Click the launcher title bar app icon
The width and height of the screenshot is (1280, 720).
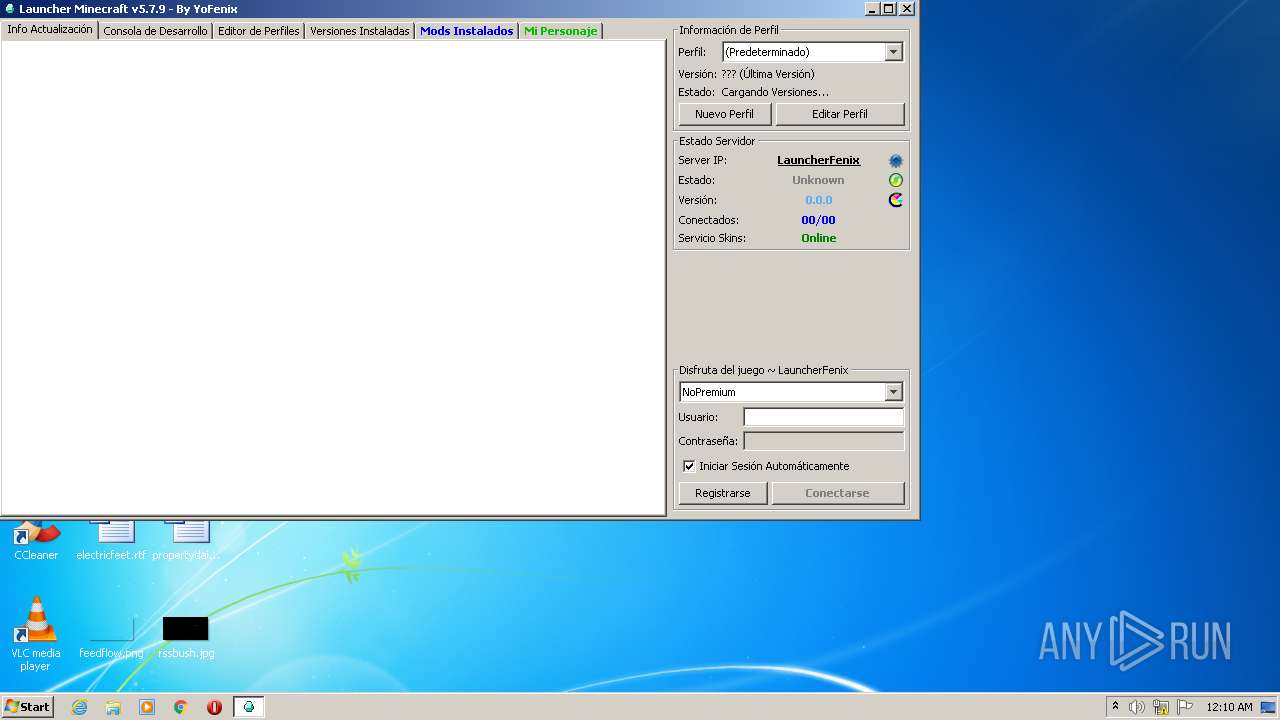10,9
